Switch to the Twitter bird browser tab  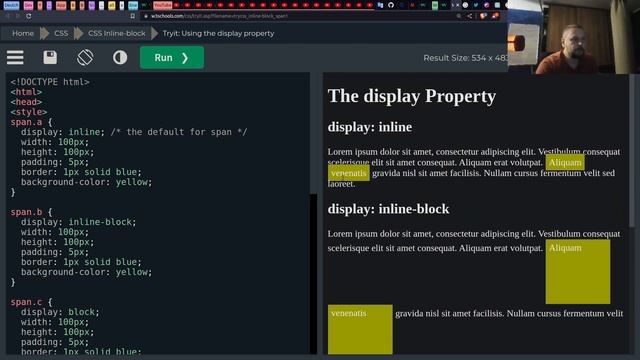coord(476,5)
